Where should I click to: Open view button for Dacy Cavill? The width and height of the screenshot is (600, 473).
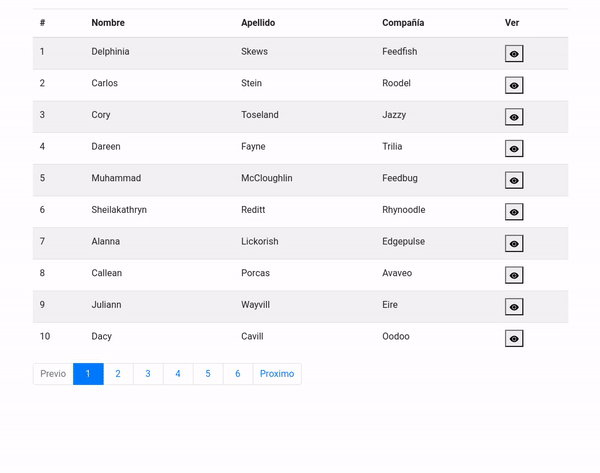click(x=514, y=338)
